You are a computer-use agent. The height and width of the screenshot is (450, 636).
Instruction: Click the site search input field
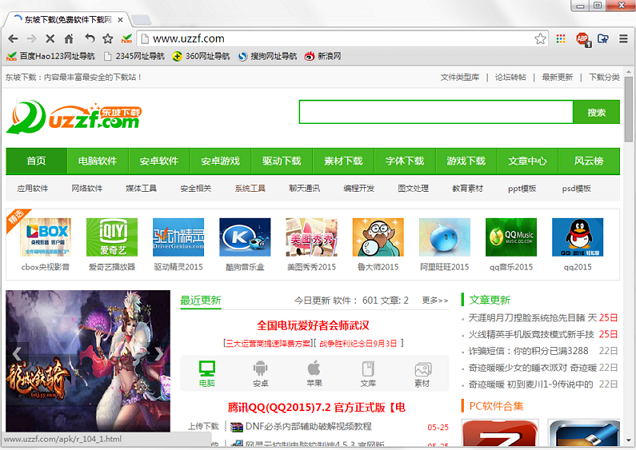436,112
